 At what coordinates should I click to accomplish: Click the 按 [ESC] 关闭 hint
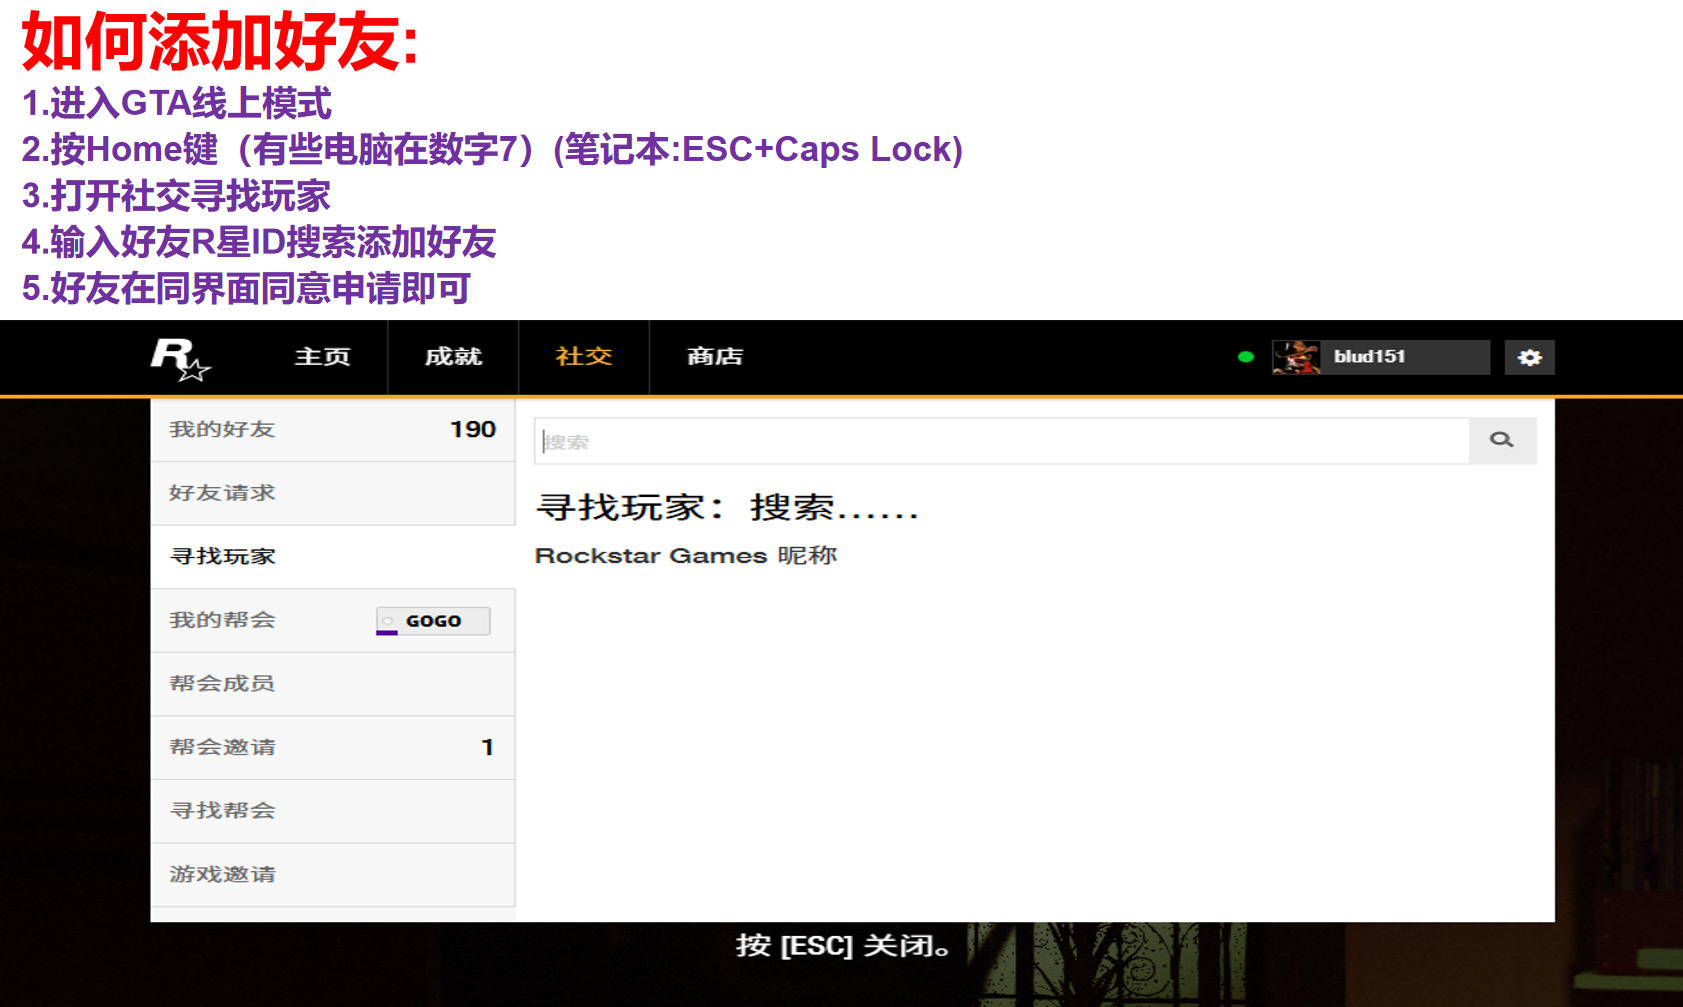point(842,946)
